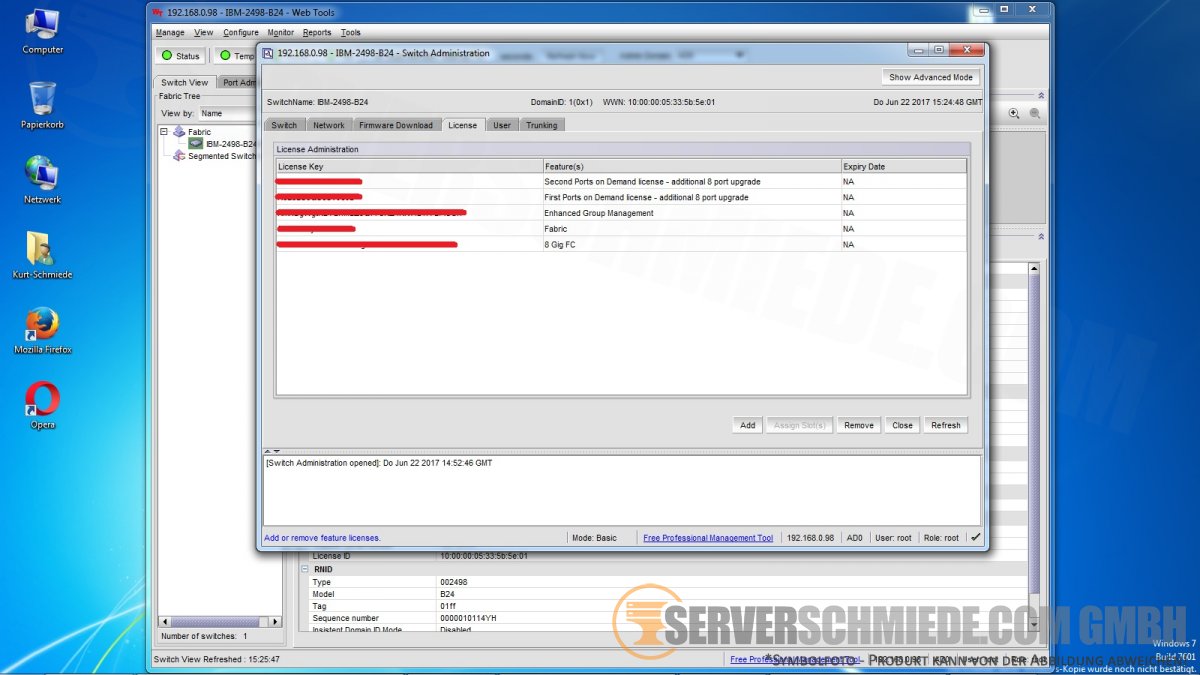Click the zoom in magnifier icon
The height and width of the screenshot is (675, 1200).
coord(1014,114)
